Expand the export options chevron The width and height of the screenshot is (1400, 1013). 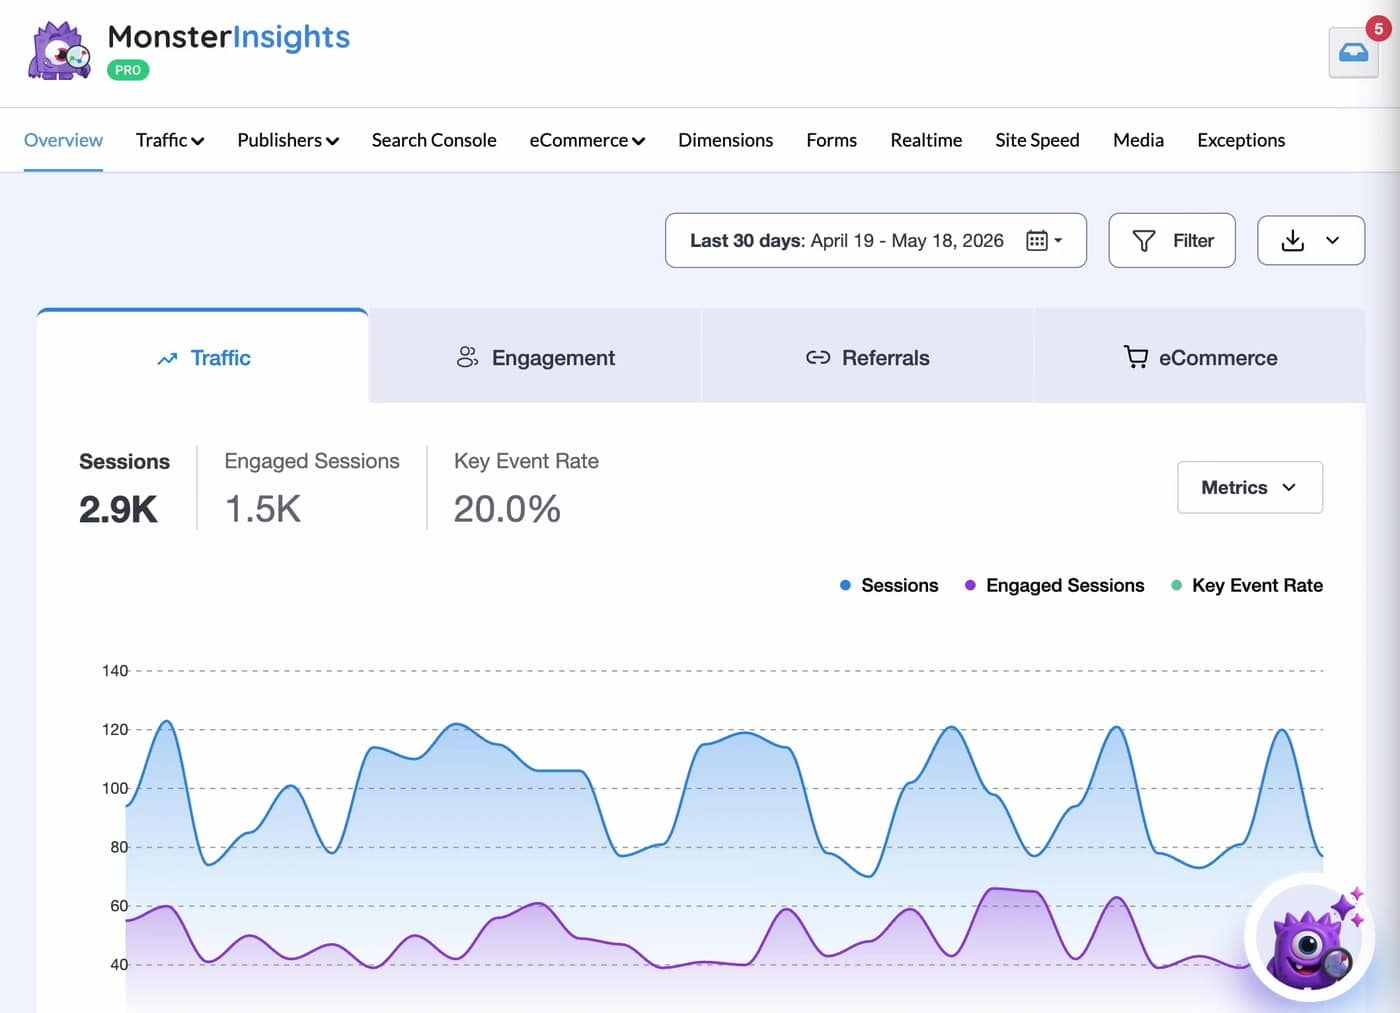[x=1333, y=240]
